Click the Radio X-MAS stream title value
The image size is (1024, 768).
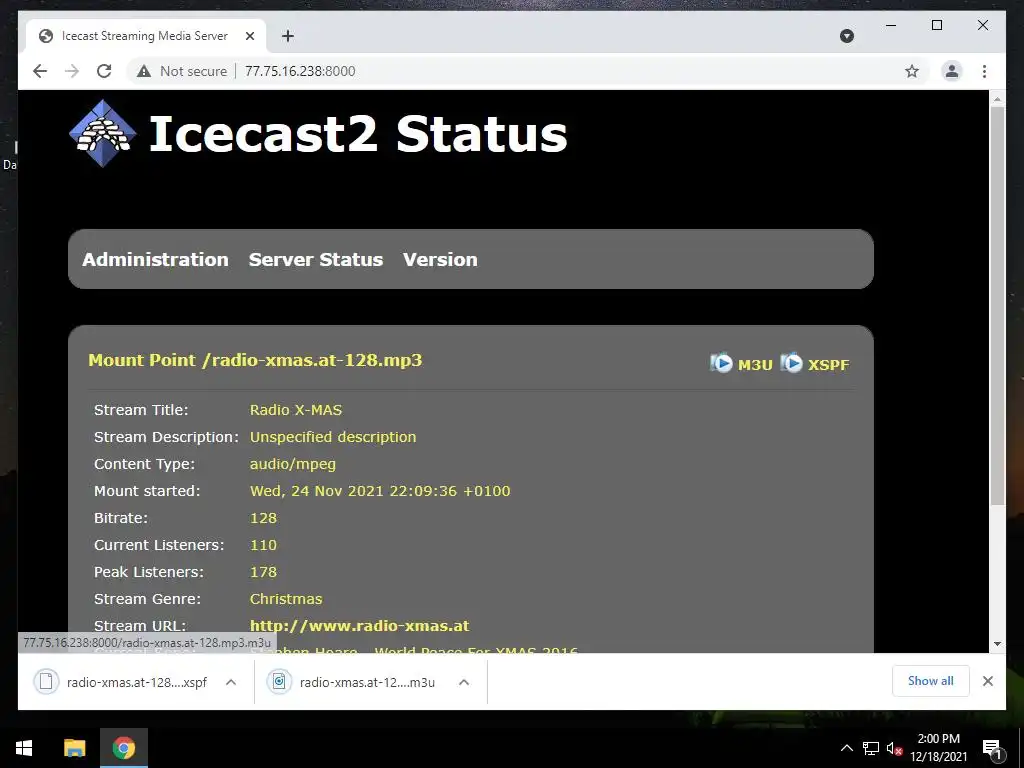click(x=296, y=410)
